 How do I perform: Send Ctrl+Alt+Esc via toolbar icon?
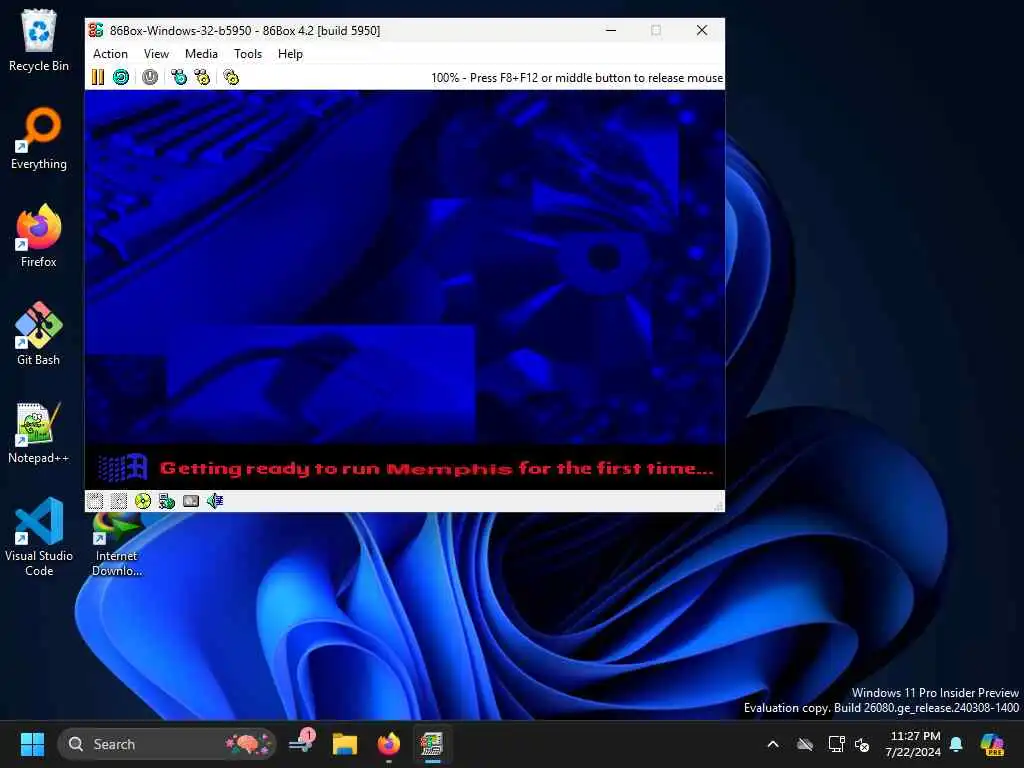(x=202, y=77)
